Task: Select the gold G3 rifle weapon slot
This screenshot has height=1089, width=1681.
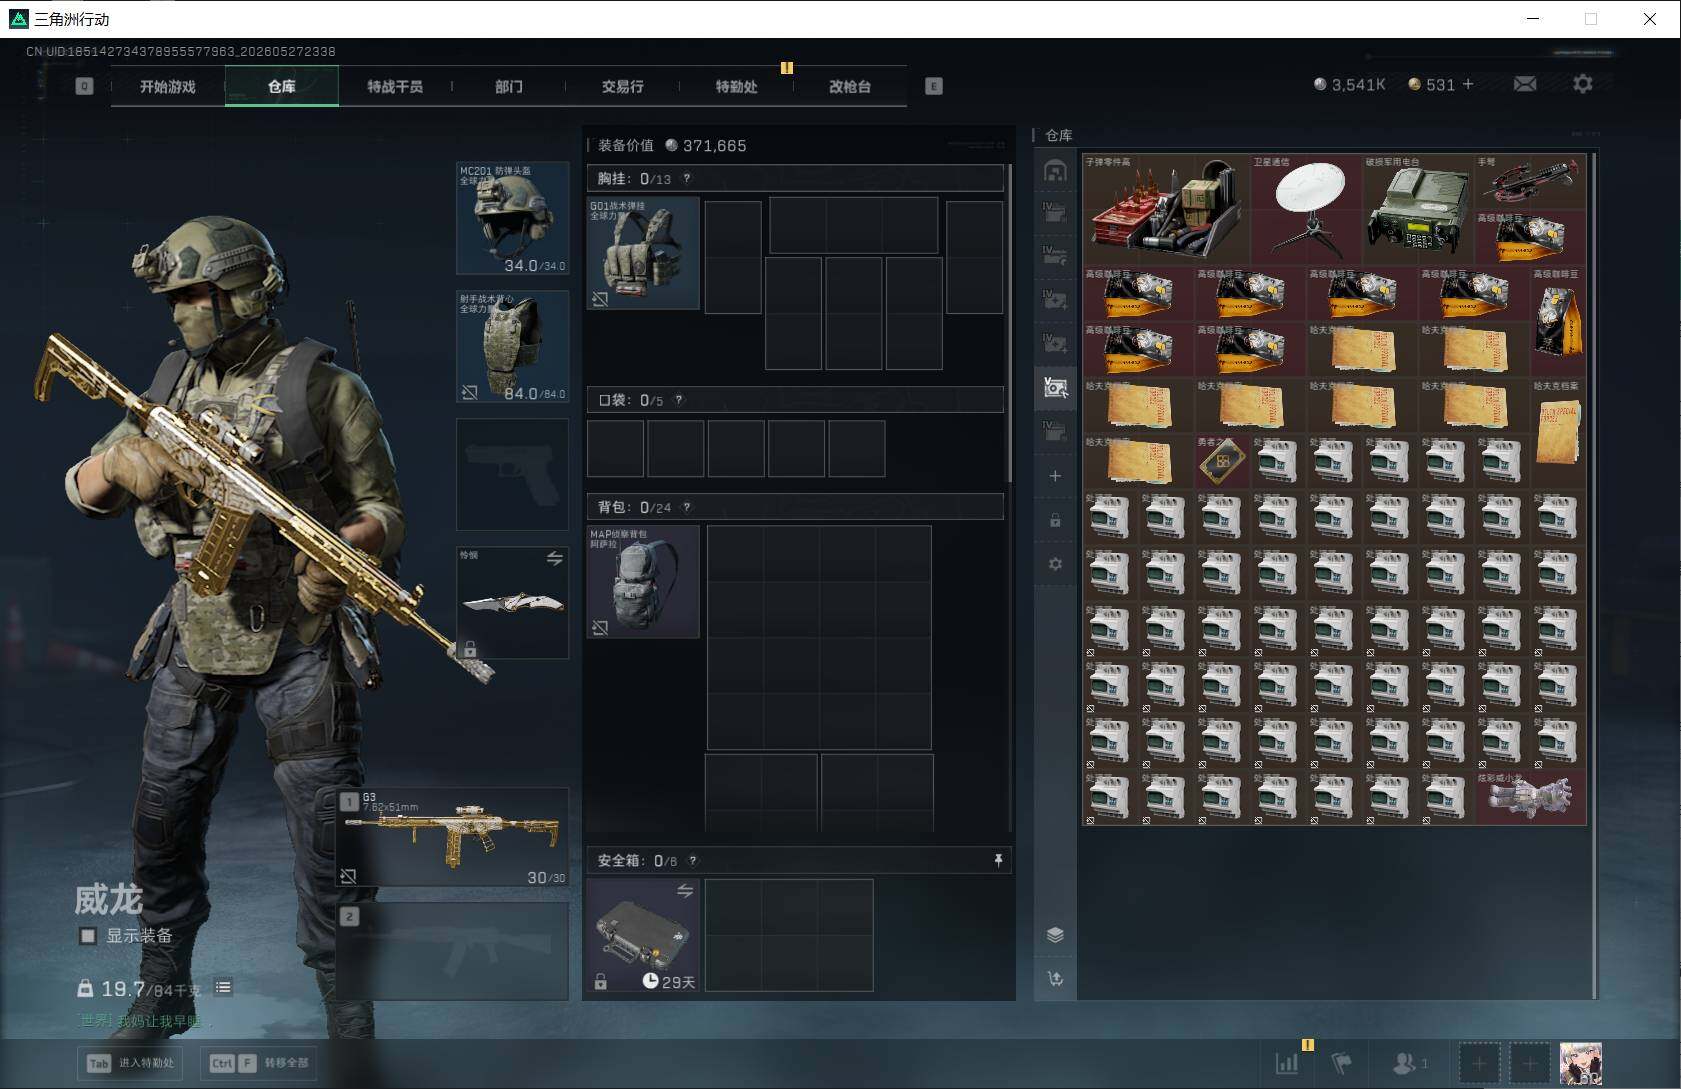Action: [x=453, y=837]
